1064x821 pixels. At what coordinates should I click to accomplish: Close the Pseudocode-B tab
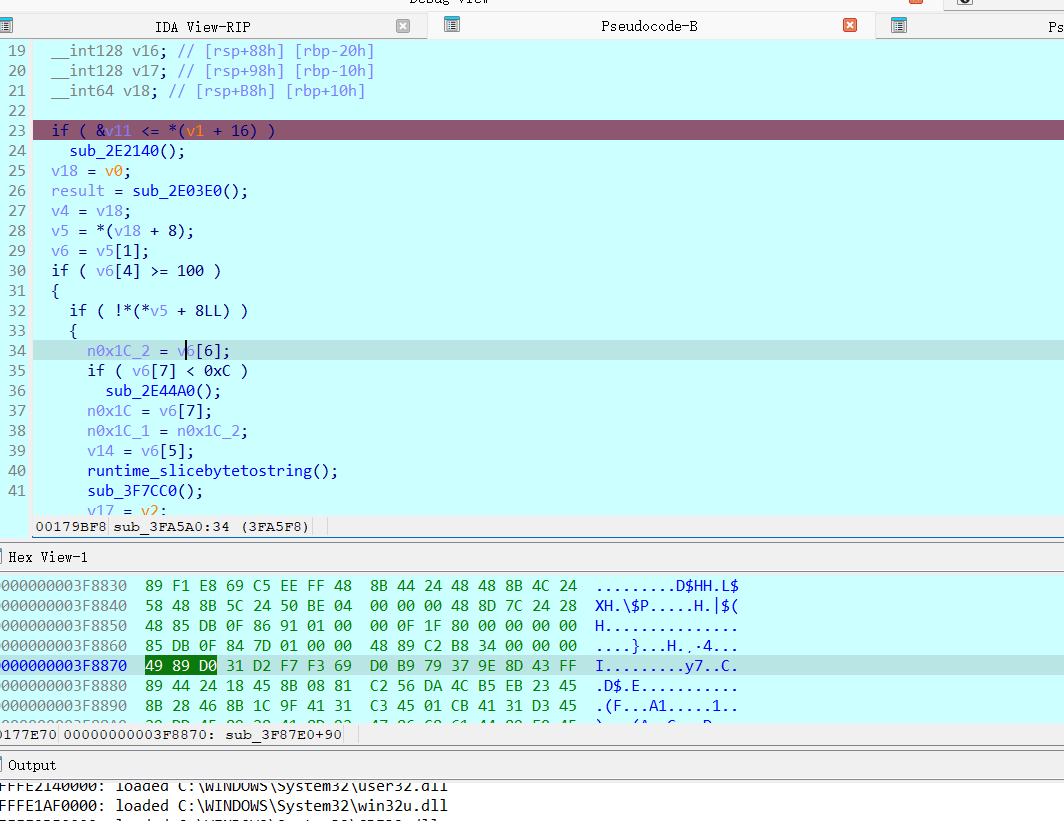[x=850, y=25]
